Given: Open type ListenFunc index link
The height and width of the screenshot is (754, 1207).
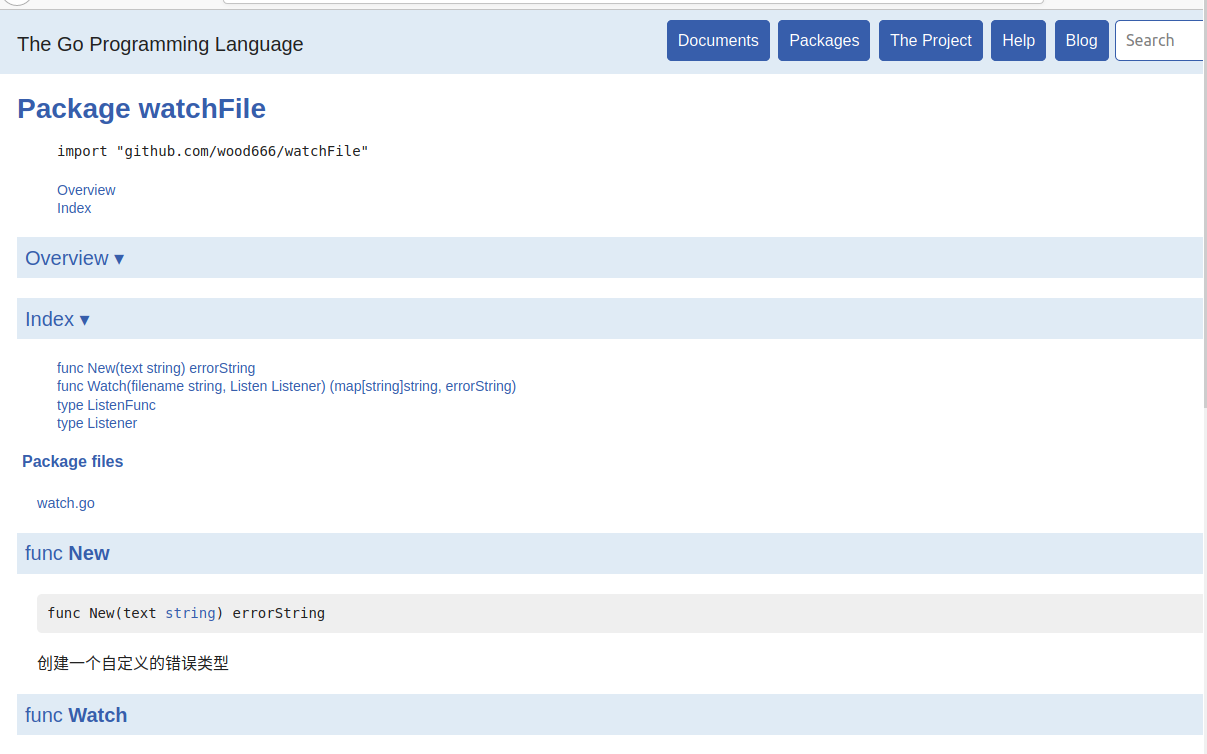Looking at the screenshot, I should click(x=106, y=405).
